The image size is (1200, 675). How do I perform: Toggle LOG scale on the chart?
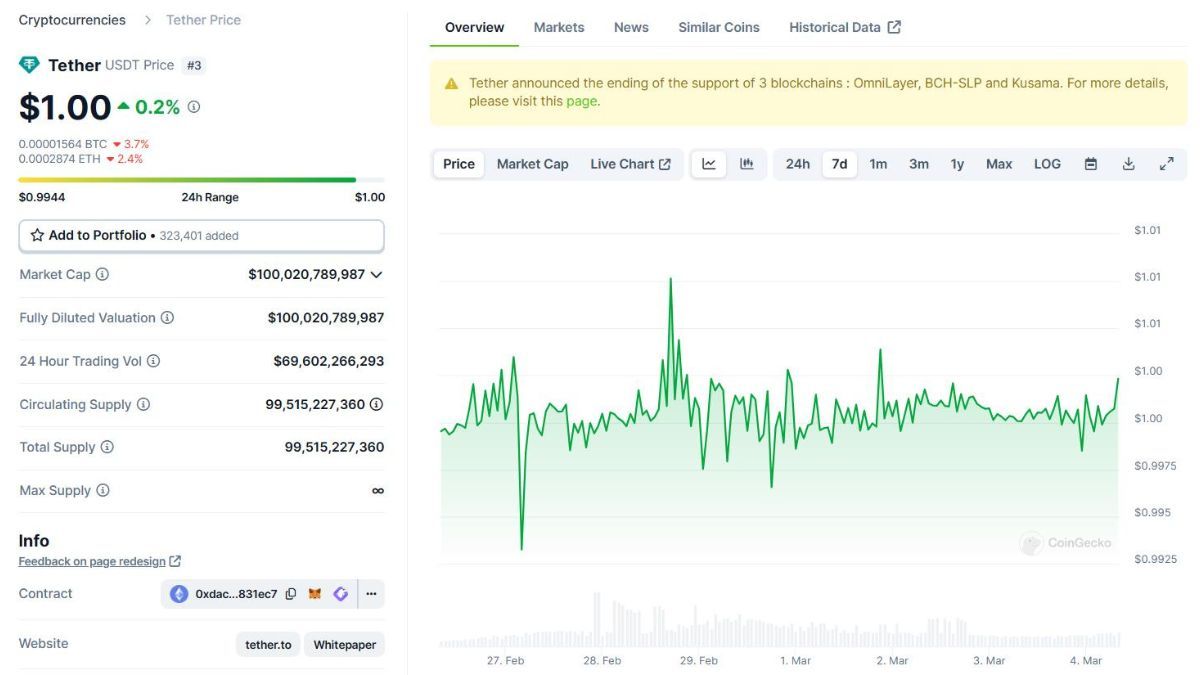1047,164
